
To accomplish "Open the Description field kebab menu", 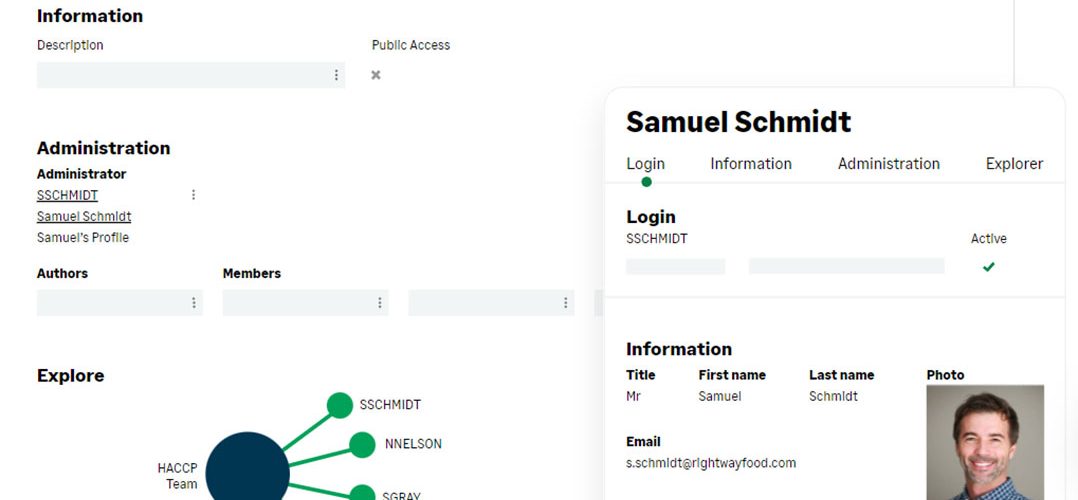I will (336, 75).
